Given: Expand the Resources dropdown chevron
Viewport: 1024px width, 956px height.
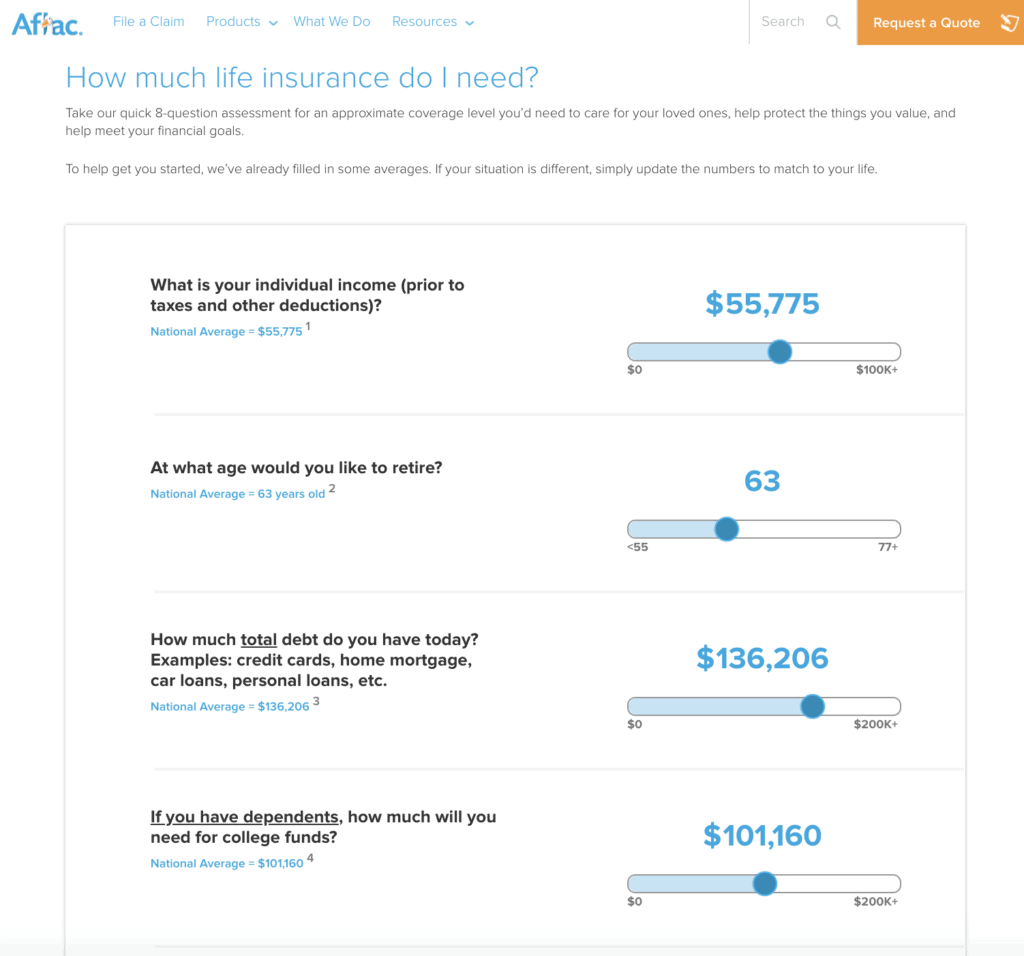Looking at the screenshot, I should (470, 23).
